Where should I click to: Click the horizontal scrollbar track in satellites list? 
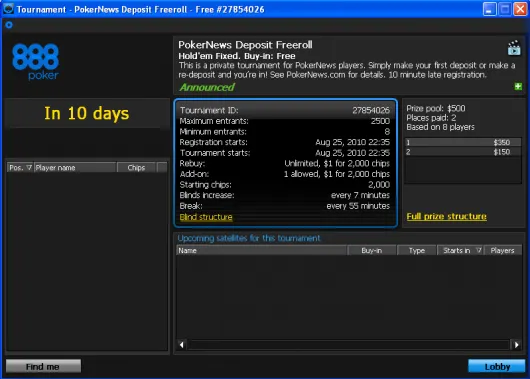349,345
